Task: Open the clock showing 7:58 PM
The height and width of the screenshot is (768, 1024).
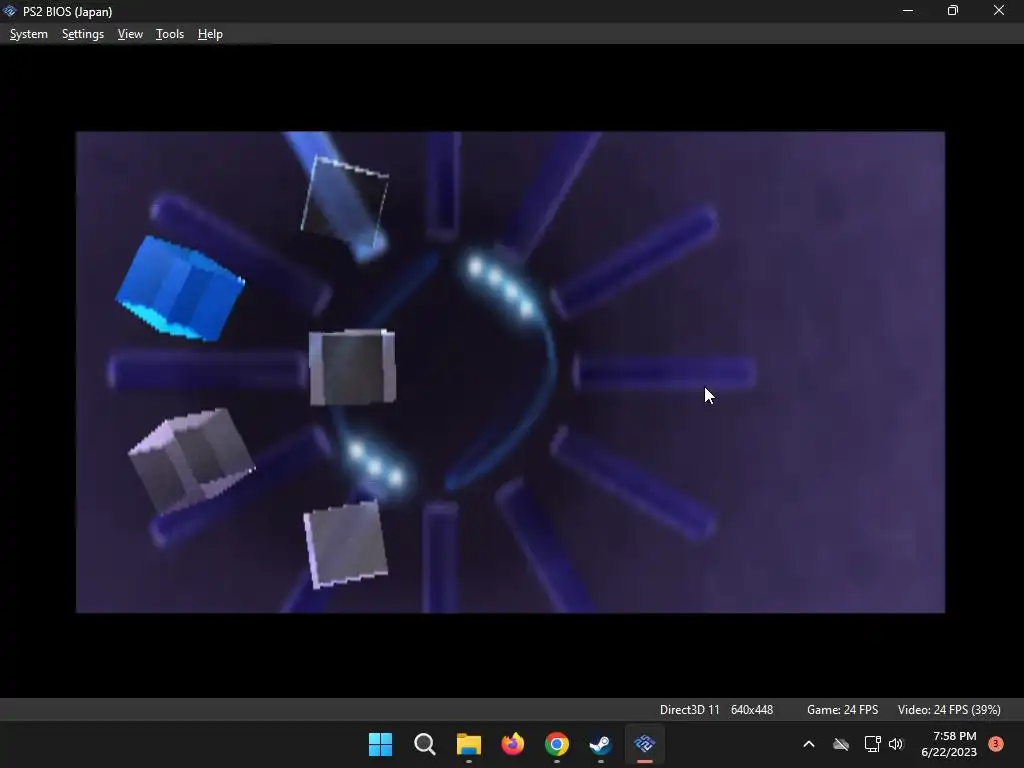Action: pyautogui.click(x=949, y=744)
